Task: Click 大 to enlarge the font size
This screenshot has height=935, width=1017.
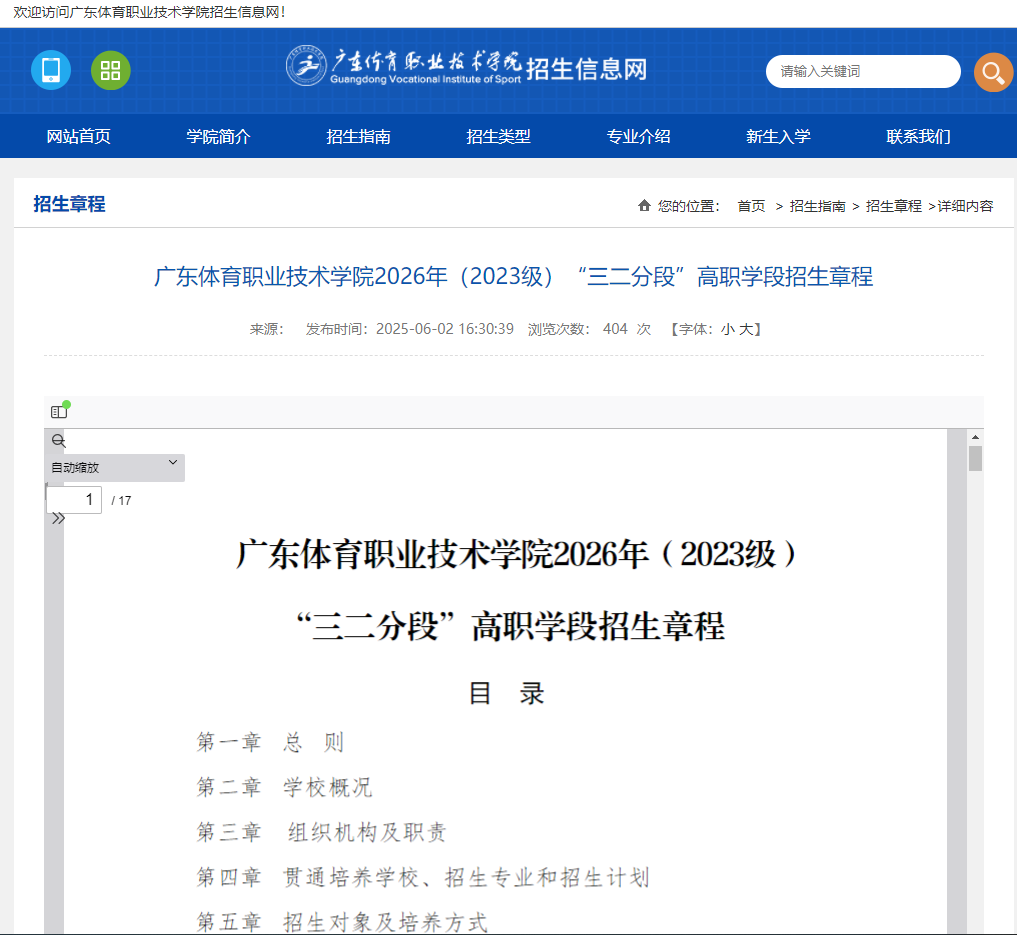Action: point(748,328)
